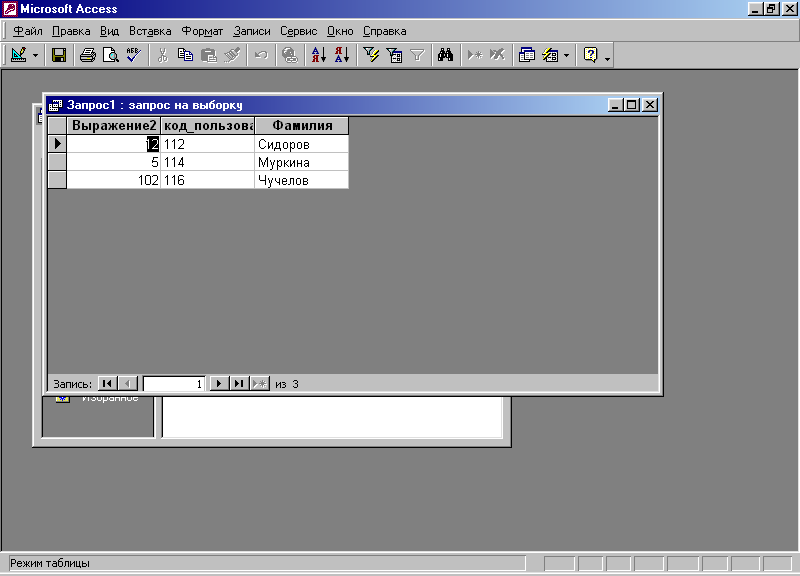The height and width of the screenshot is (576, 800).
Task: Open the Записи menu
Action: coord(252,31)
